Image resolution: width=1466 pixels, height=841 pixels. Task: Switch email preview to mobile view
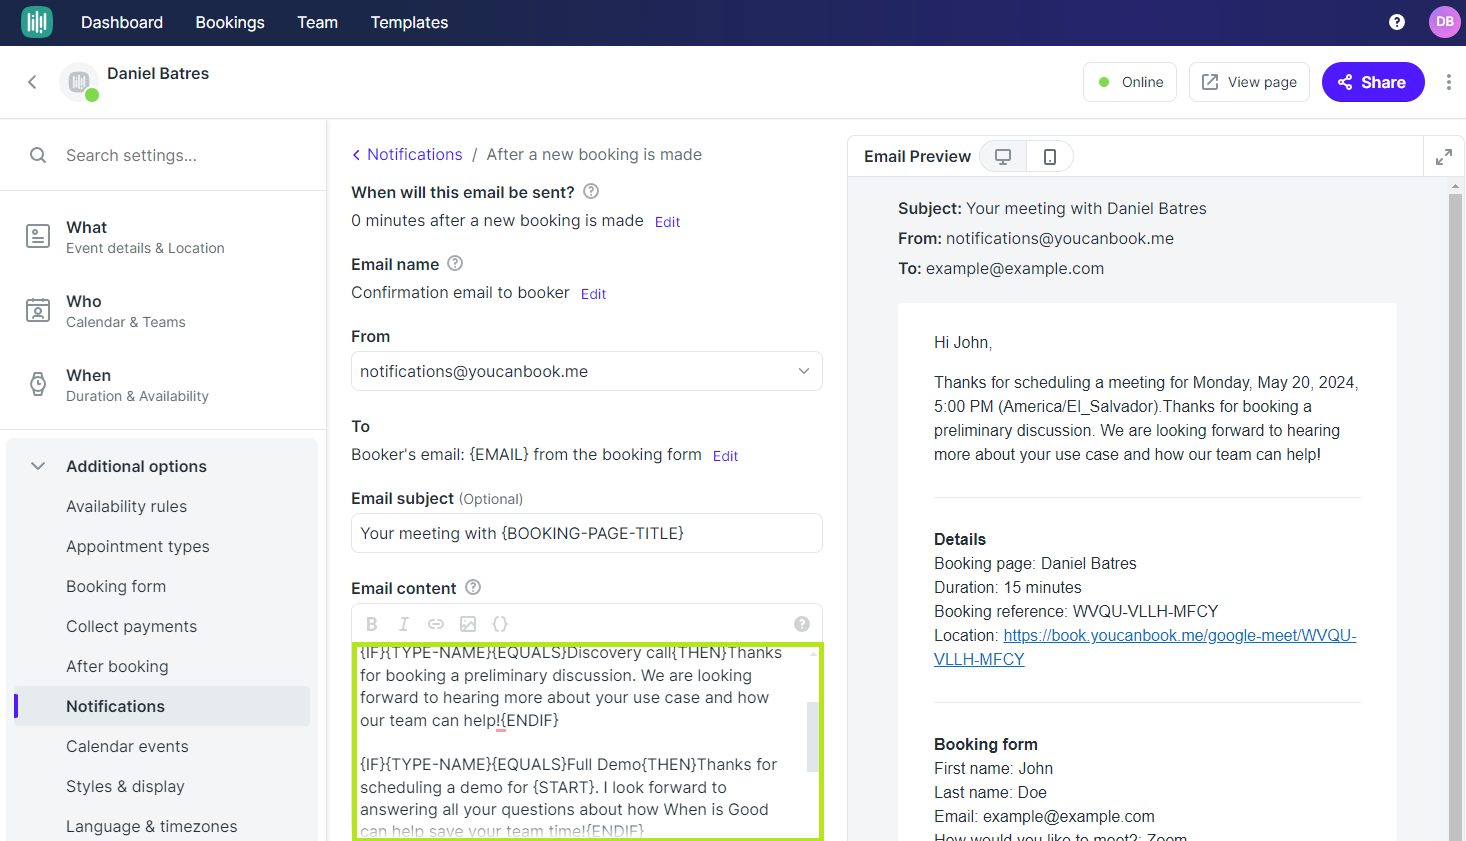pos(1050,156)
